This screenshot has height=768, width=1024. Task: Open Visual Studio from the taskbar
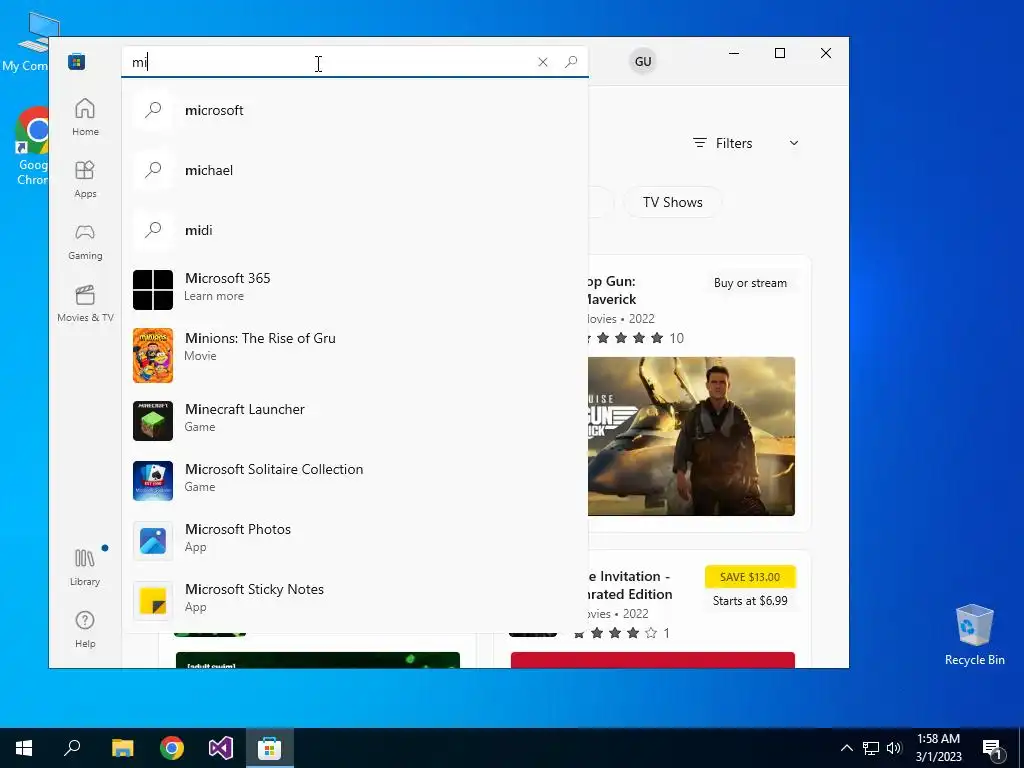click(221, 748)
